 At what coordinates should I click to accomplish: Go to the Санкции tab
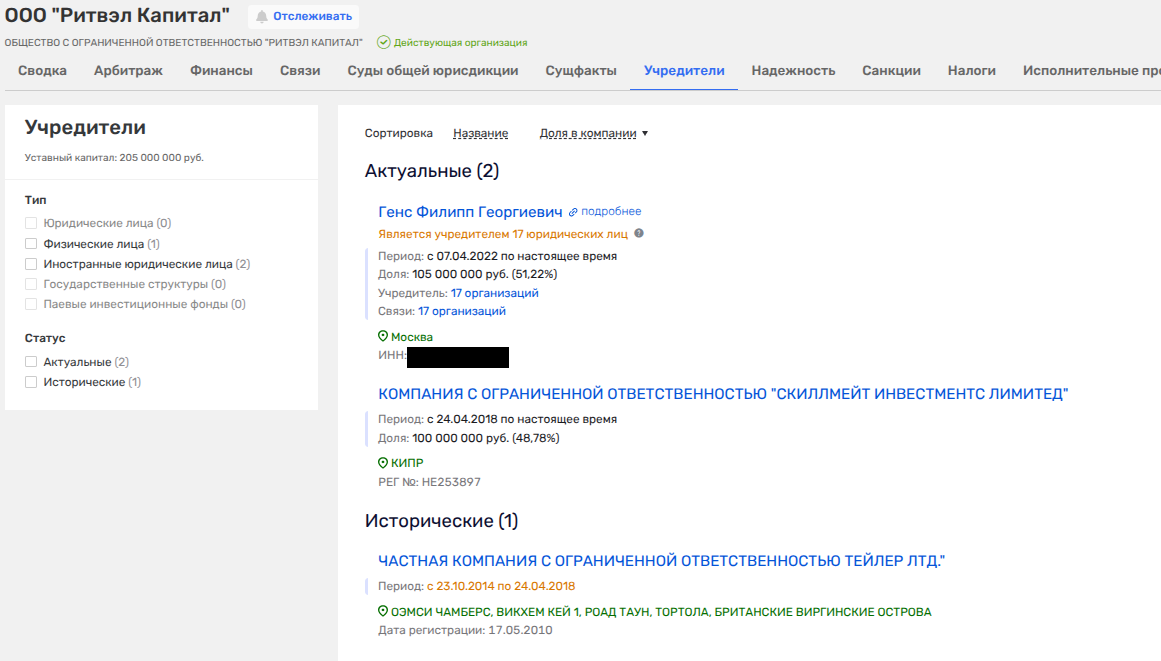tap(891, 71)
